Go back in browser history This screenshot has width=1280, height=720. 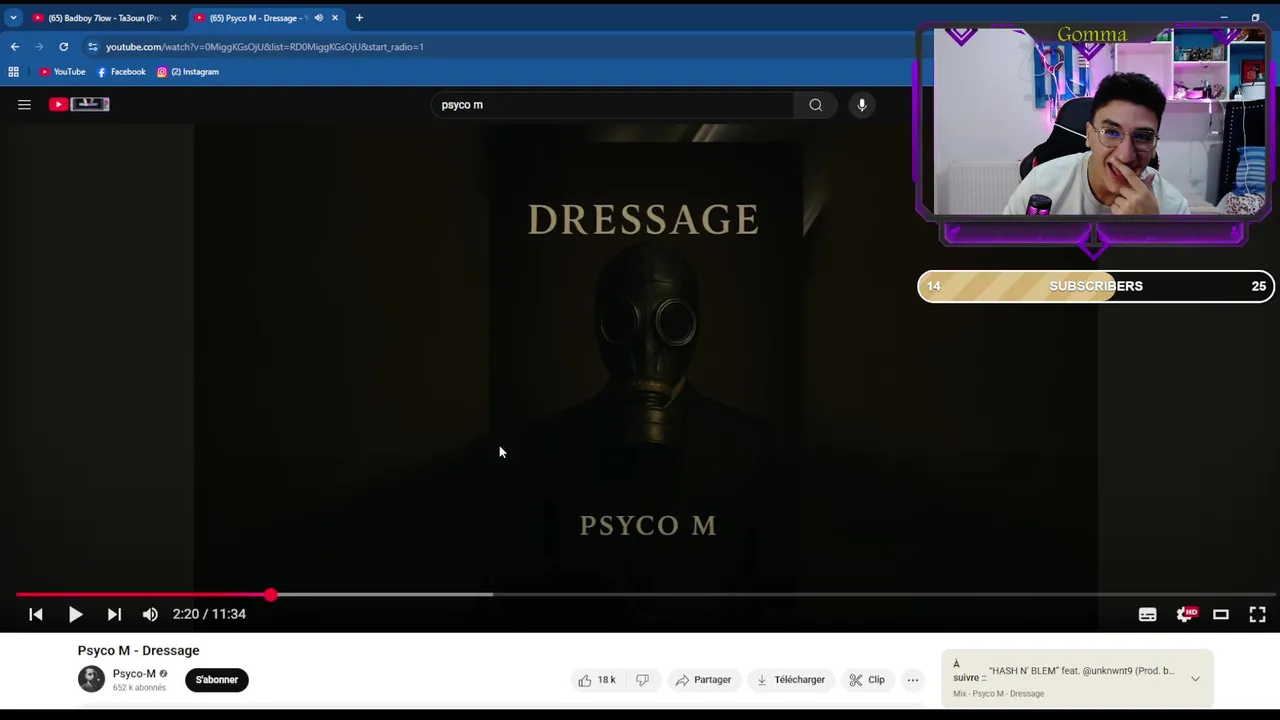(15, 47)
